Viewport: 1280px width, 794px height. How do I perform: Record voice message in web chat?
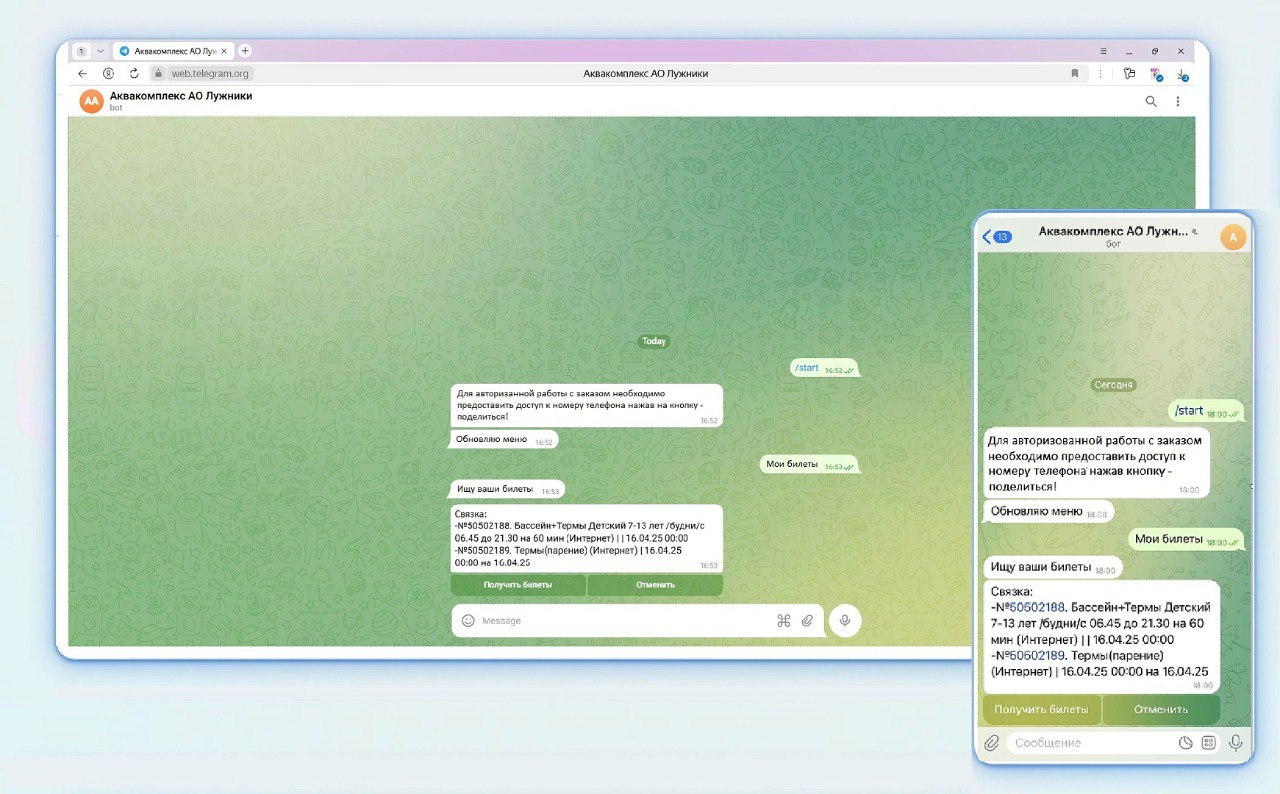click(844, 620)
